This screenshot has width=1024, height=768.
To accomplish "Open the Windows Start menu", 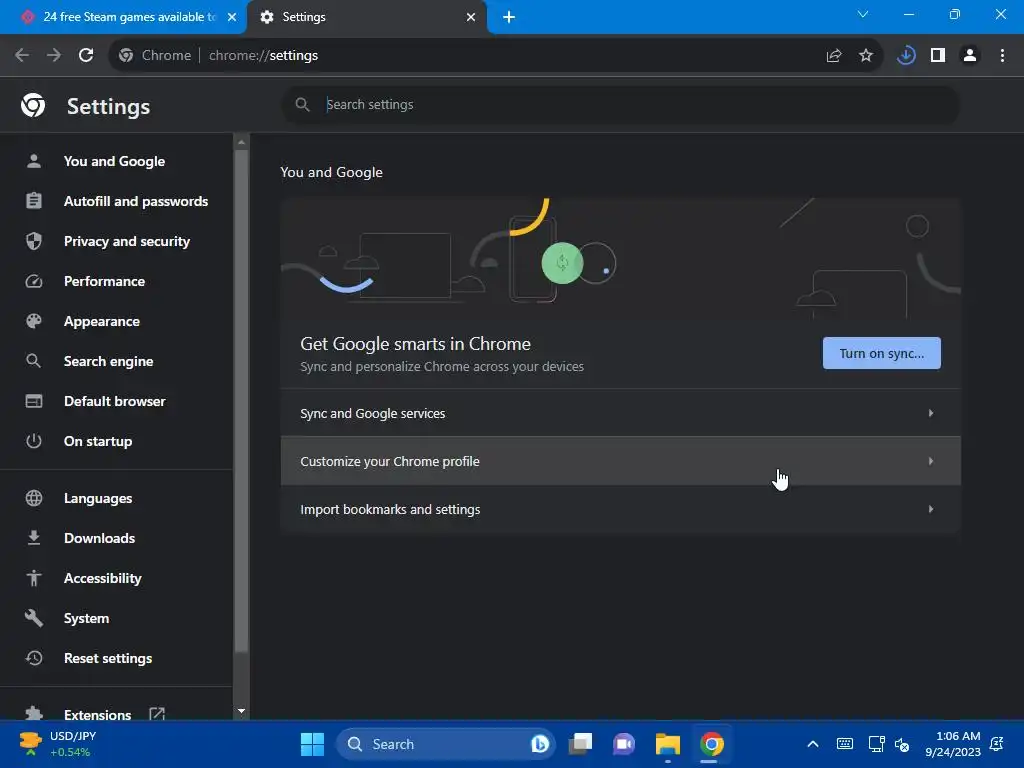I will click(312, 744).
